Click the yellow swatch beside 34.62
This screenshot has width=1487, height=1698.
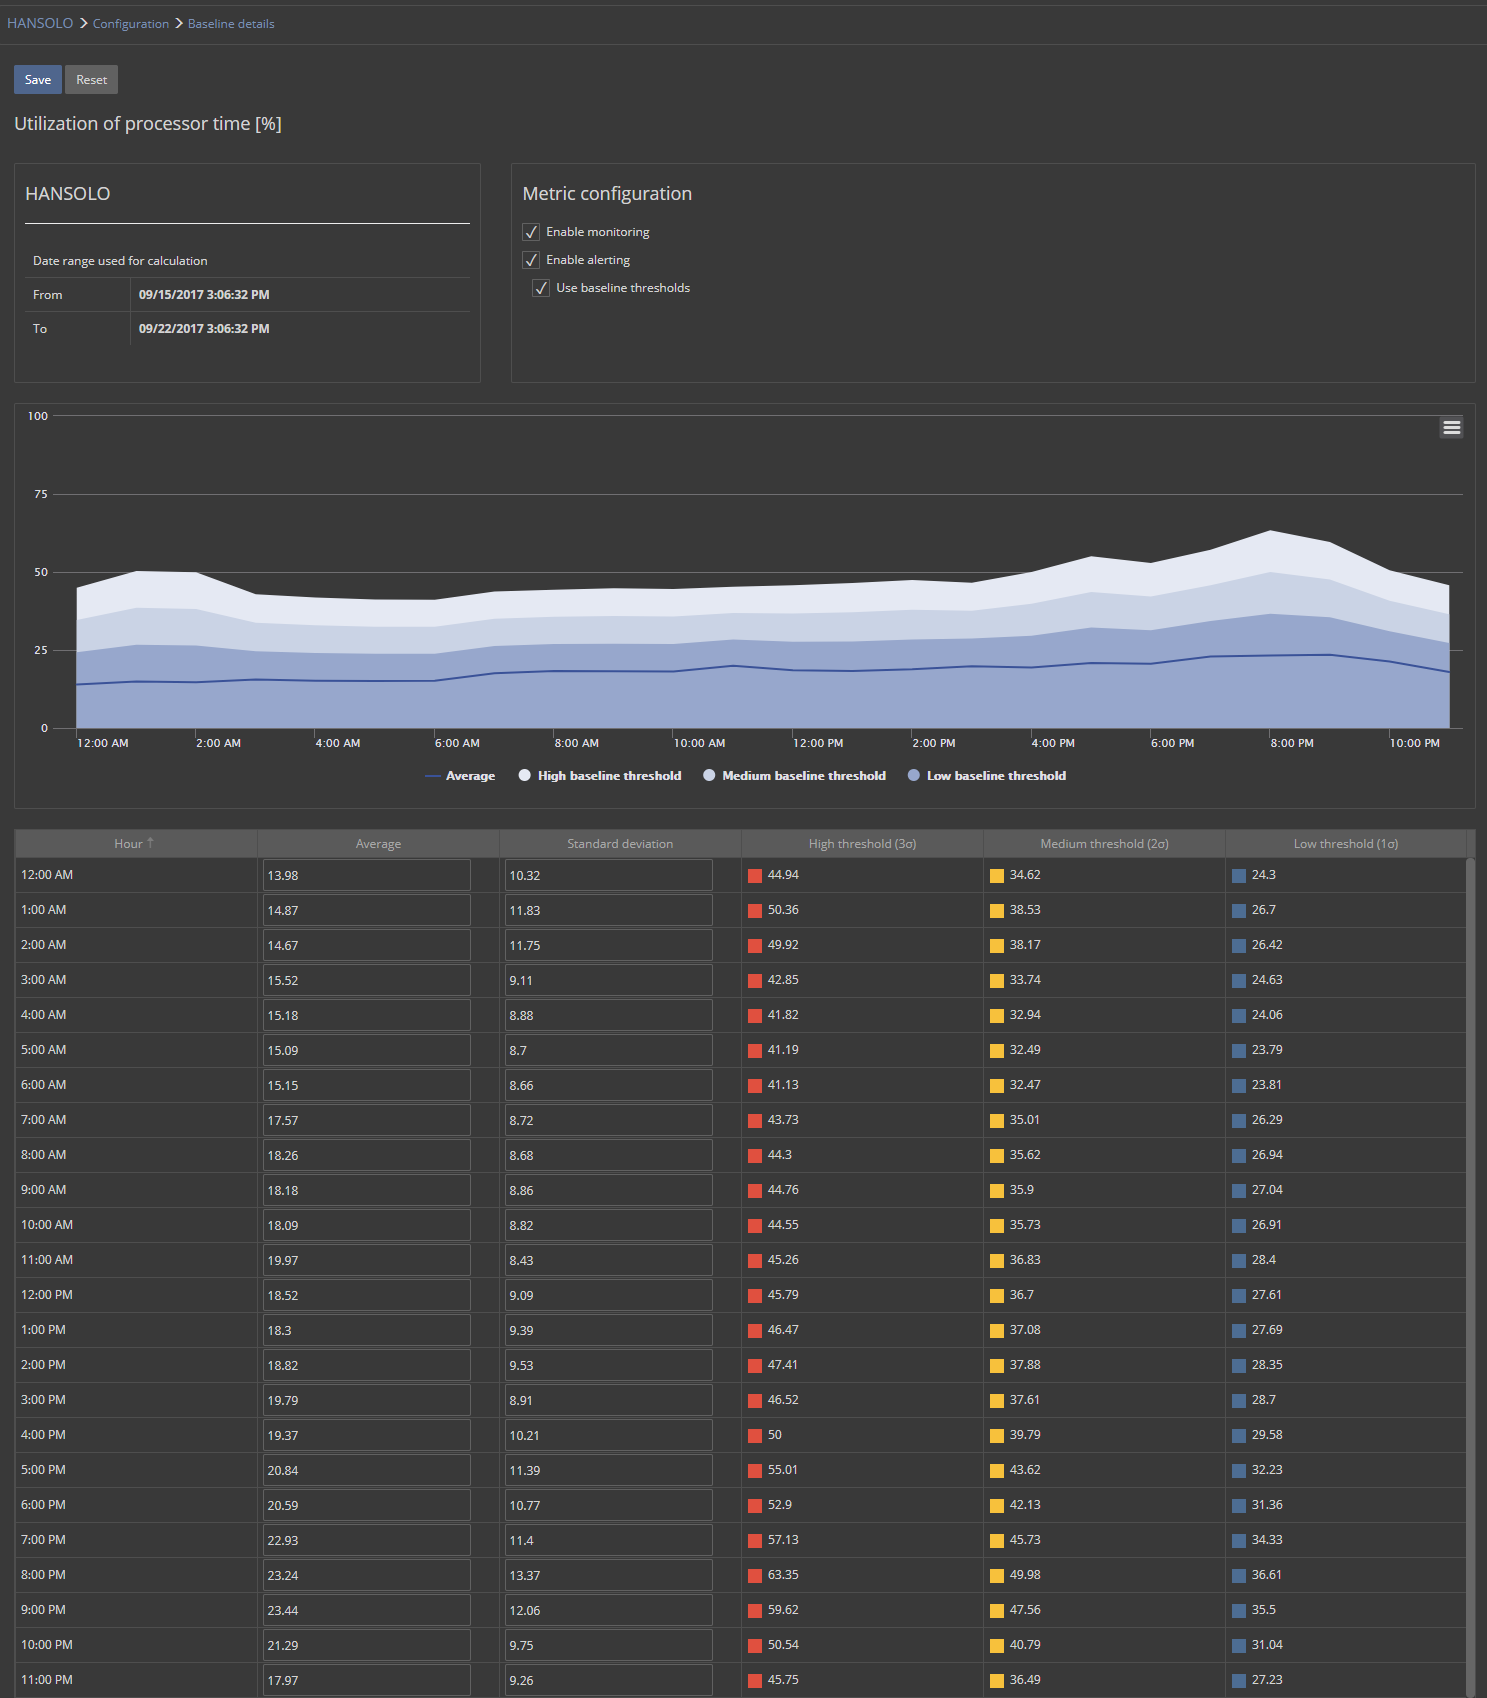(997, 876)
